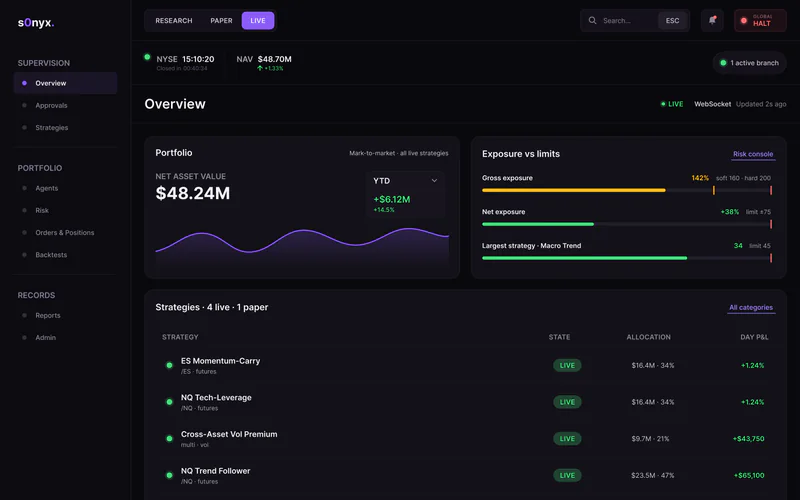Open Overview in the sidebar
Screen dimensions: 800x500
[65, 83]
